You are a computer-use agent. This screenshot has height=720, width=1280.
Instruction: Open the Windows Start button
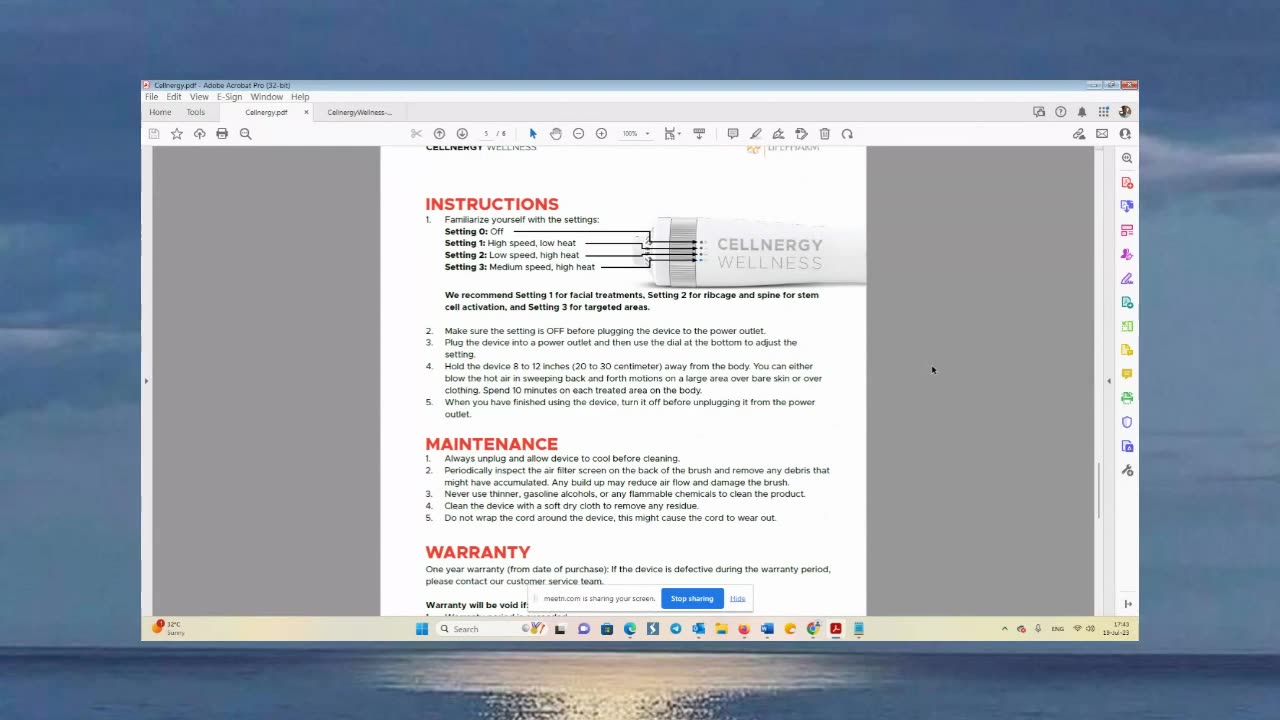coord(422,629)
